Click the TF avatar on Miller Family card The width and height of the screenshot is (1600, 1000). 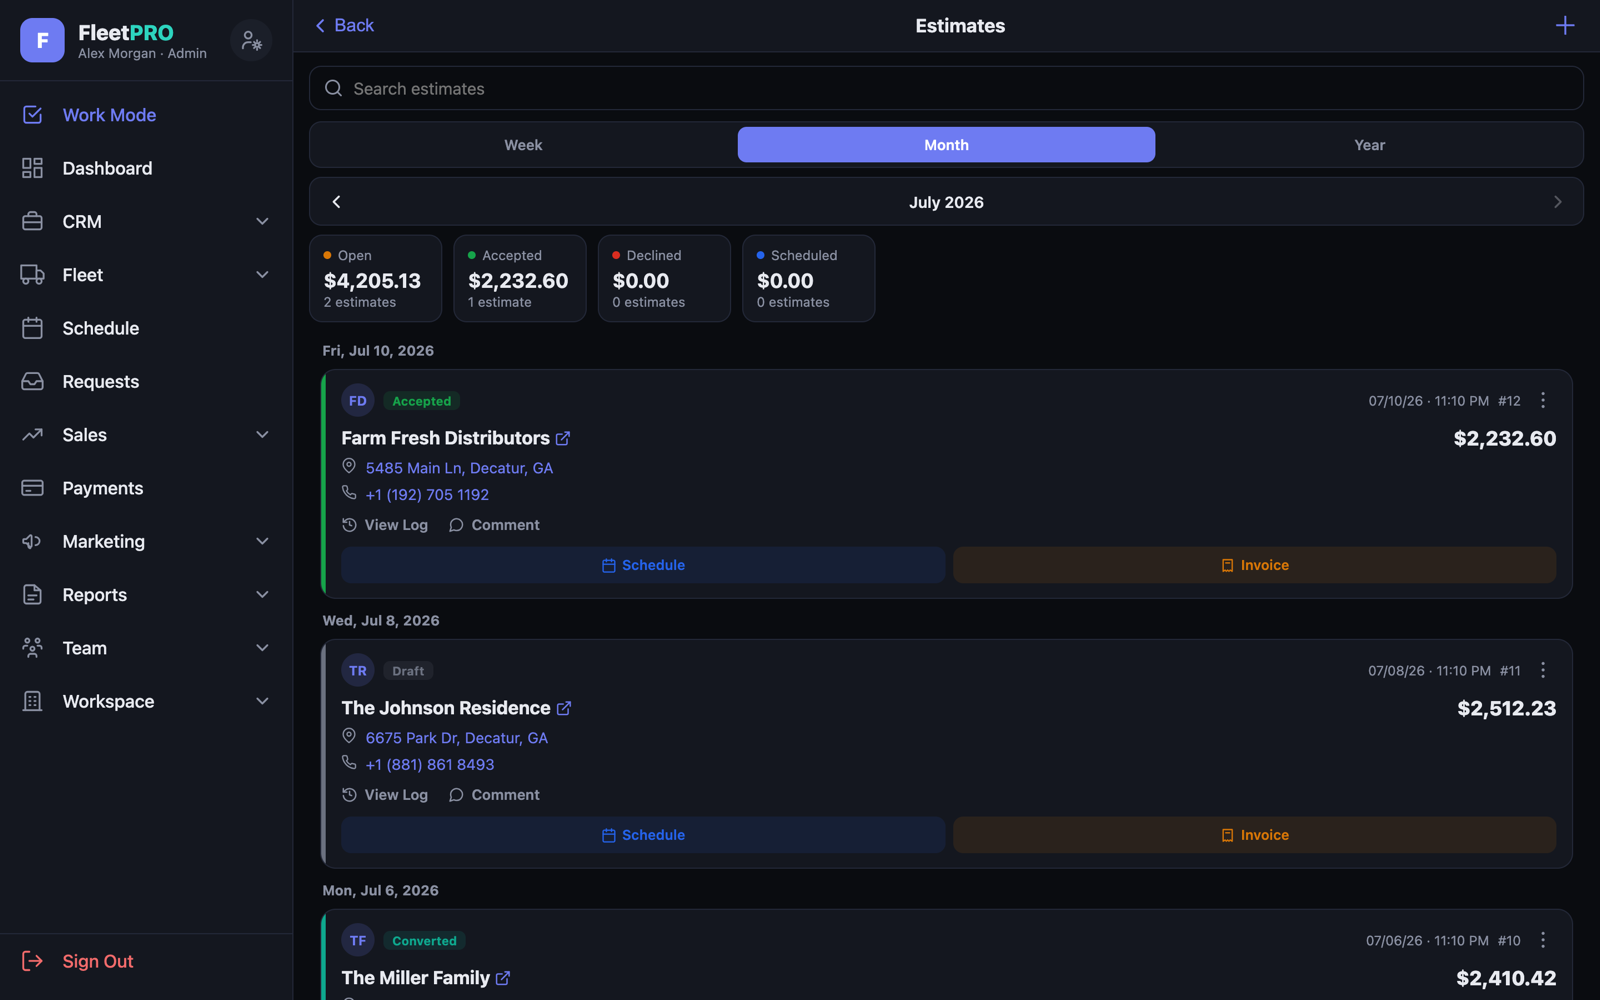tap(358, 941)
